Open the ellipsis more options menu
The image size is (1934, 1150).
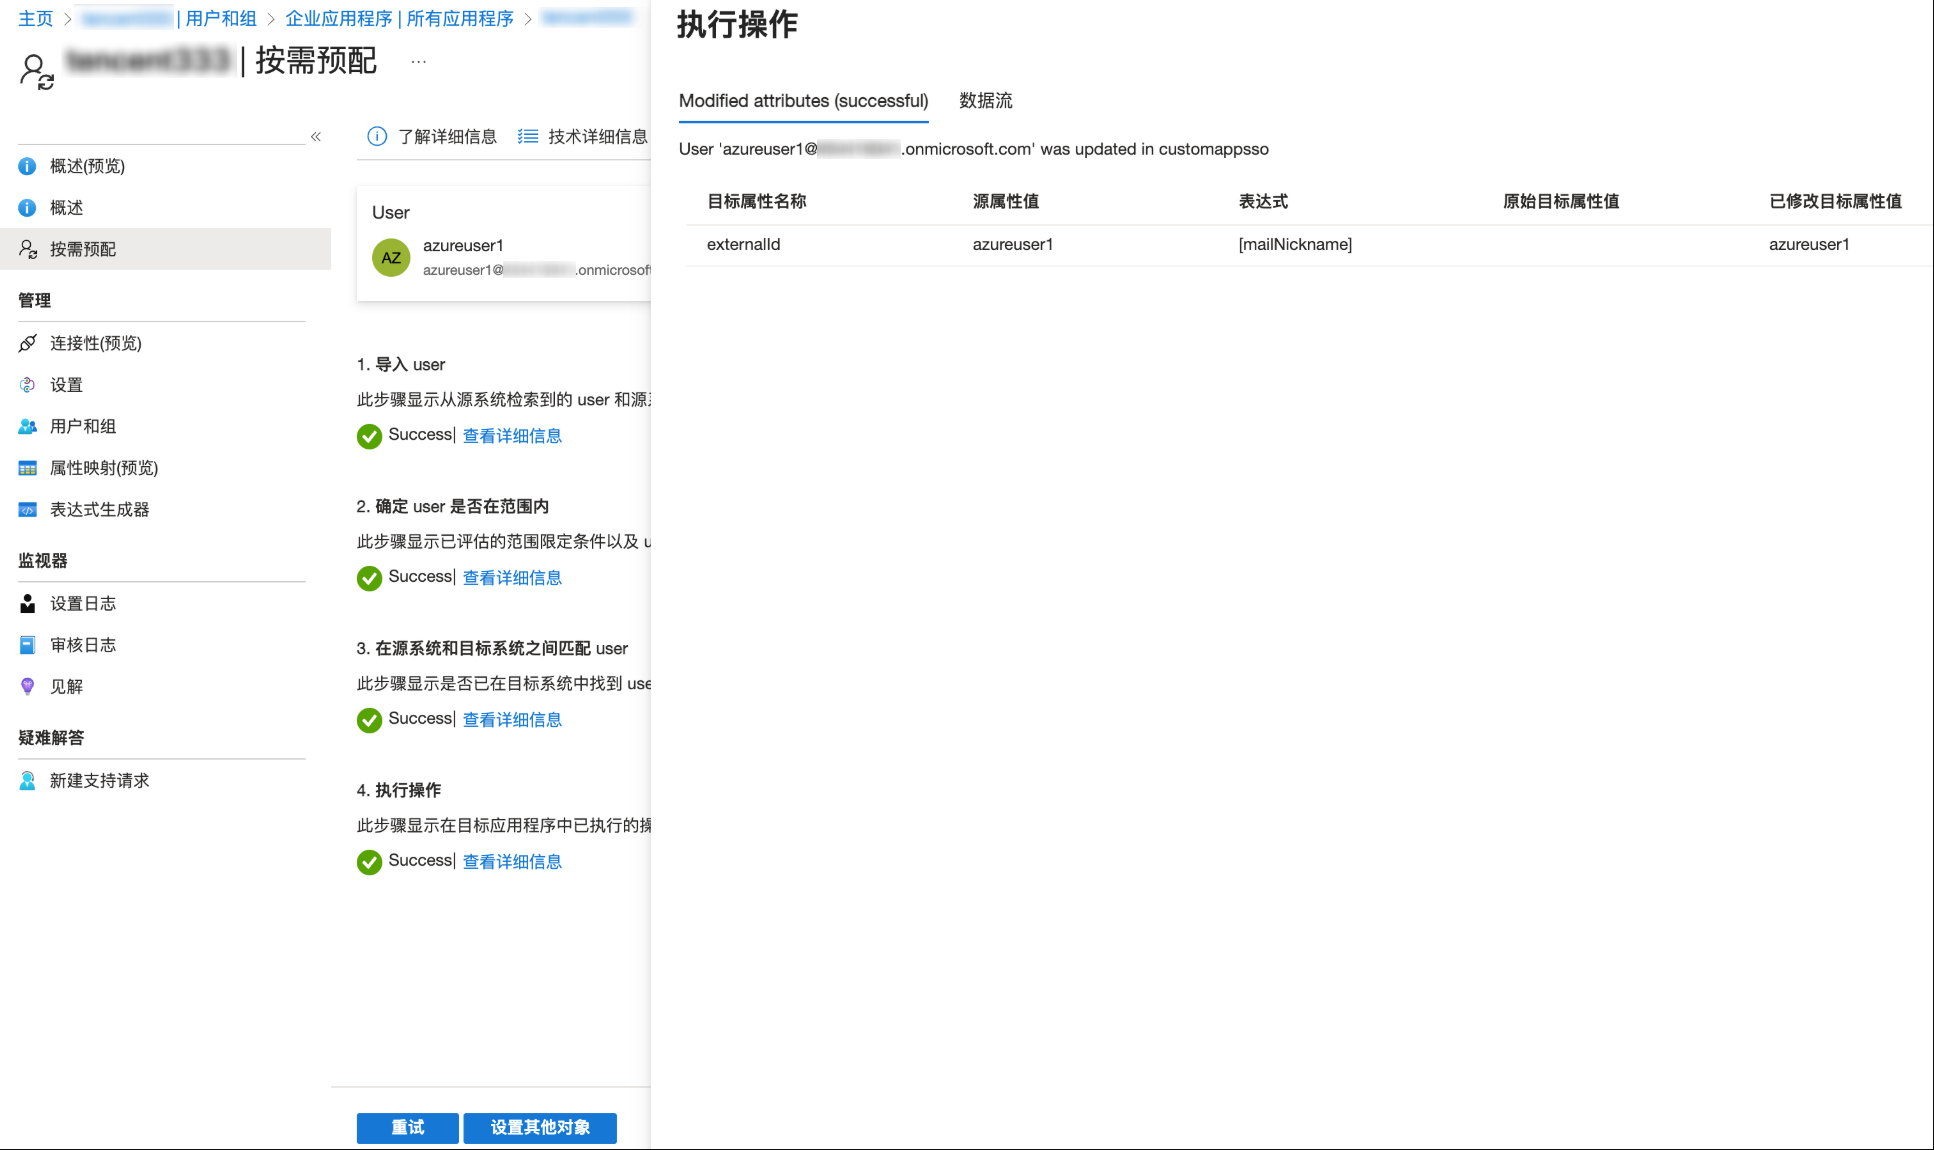click(418, 62)
